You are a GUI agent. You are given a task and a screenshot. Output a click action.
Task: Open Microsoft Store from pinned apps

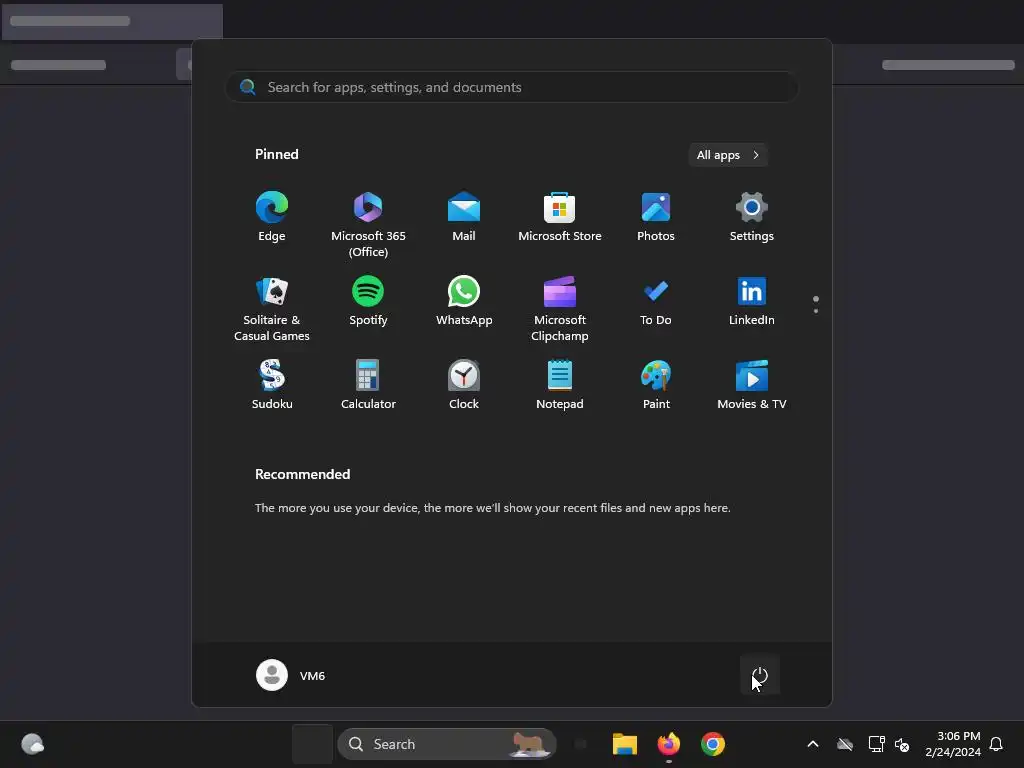coord(560,217)
